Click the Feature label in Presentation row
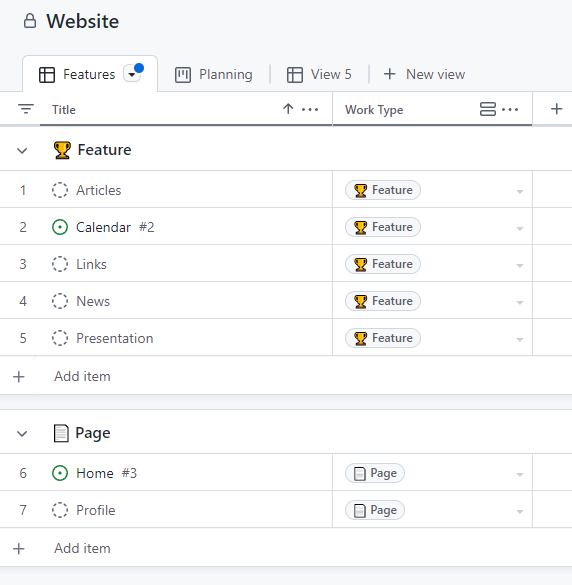This screenshot has height=585, width=572. coord(383,338)
